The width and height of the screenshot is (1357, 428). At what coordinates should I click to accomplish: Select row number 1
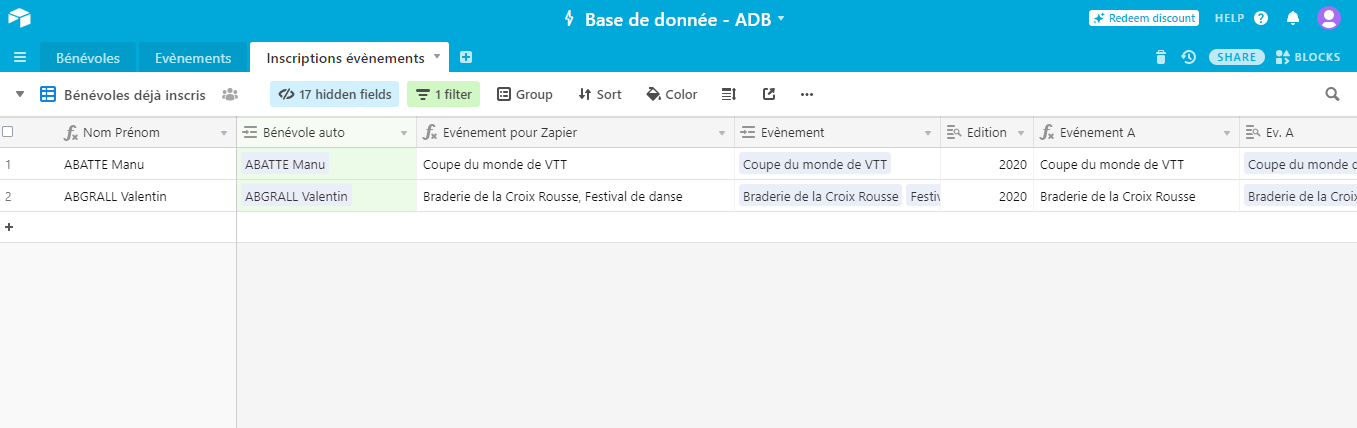[x=8, y=164]
